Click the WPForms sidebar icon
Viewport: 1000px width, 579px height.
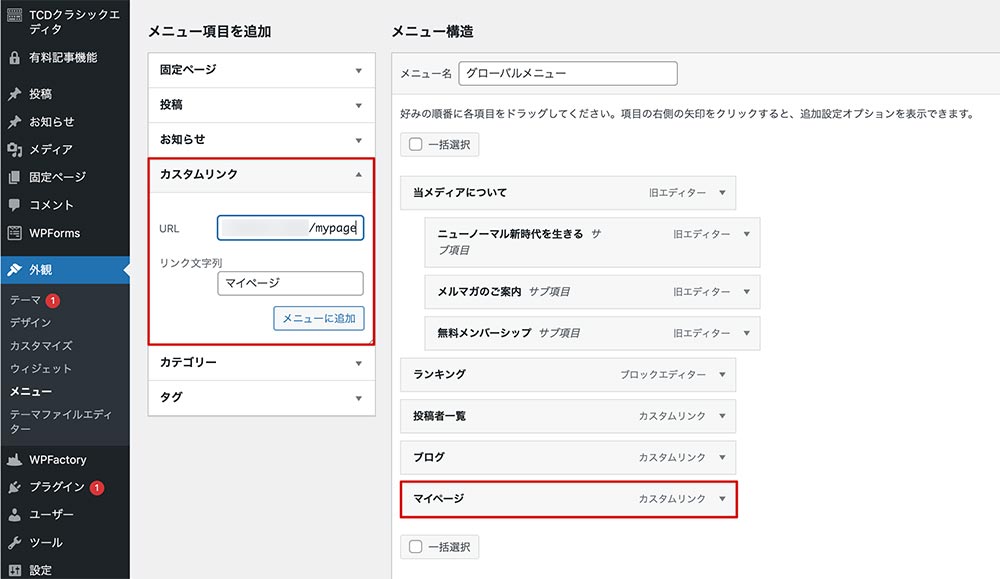14,233
